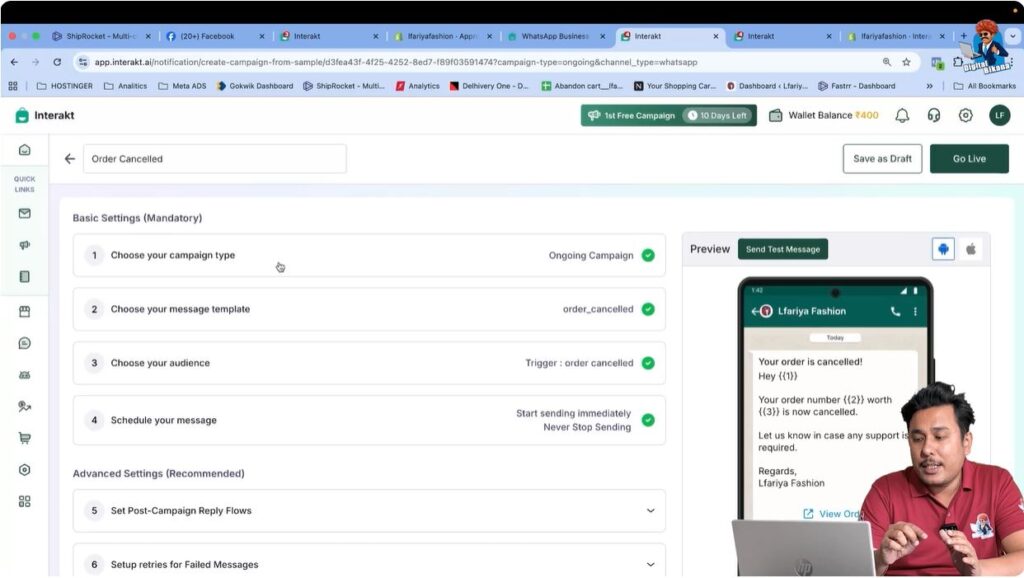Viewport: 1024px width, 578px height.
Task: Open the headset support icon
Action: coord(933,115)
